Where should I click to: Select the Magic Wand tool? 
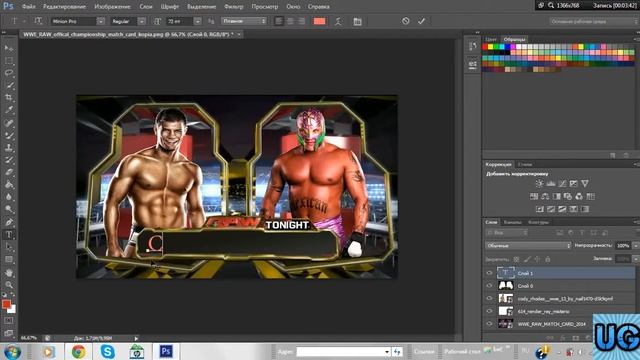coord(9,86)
